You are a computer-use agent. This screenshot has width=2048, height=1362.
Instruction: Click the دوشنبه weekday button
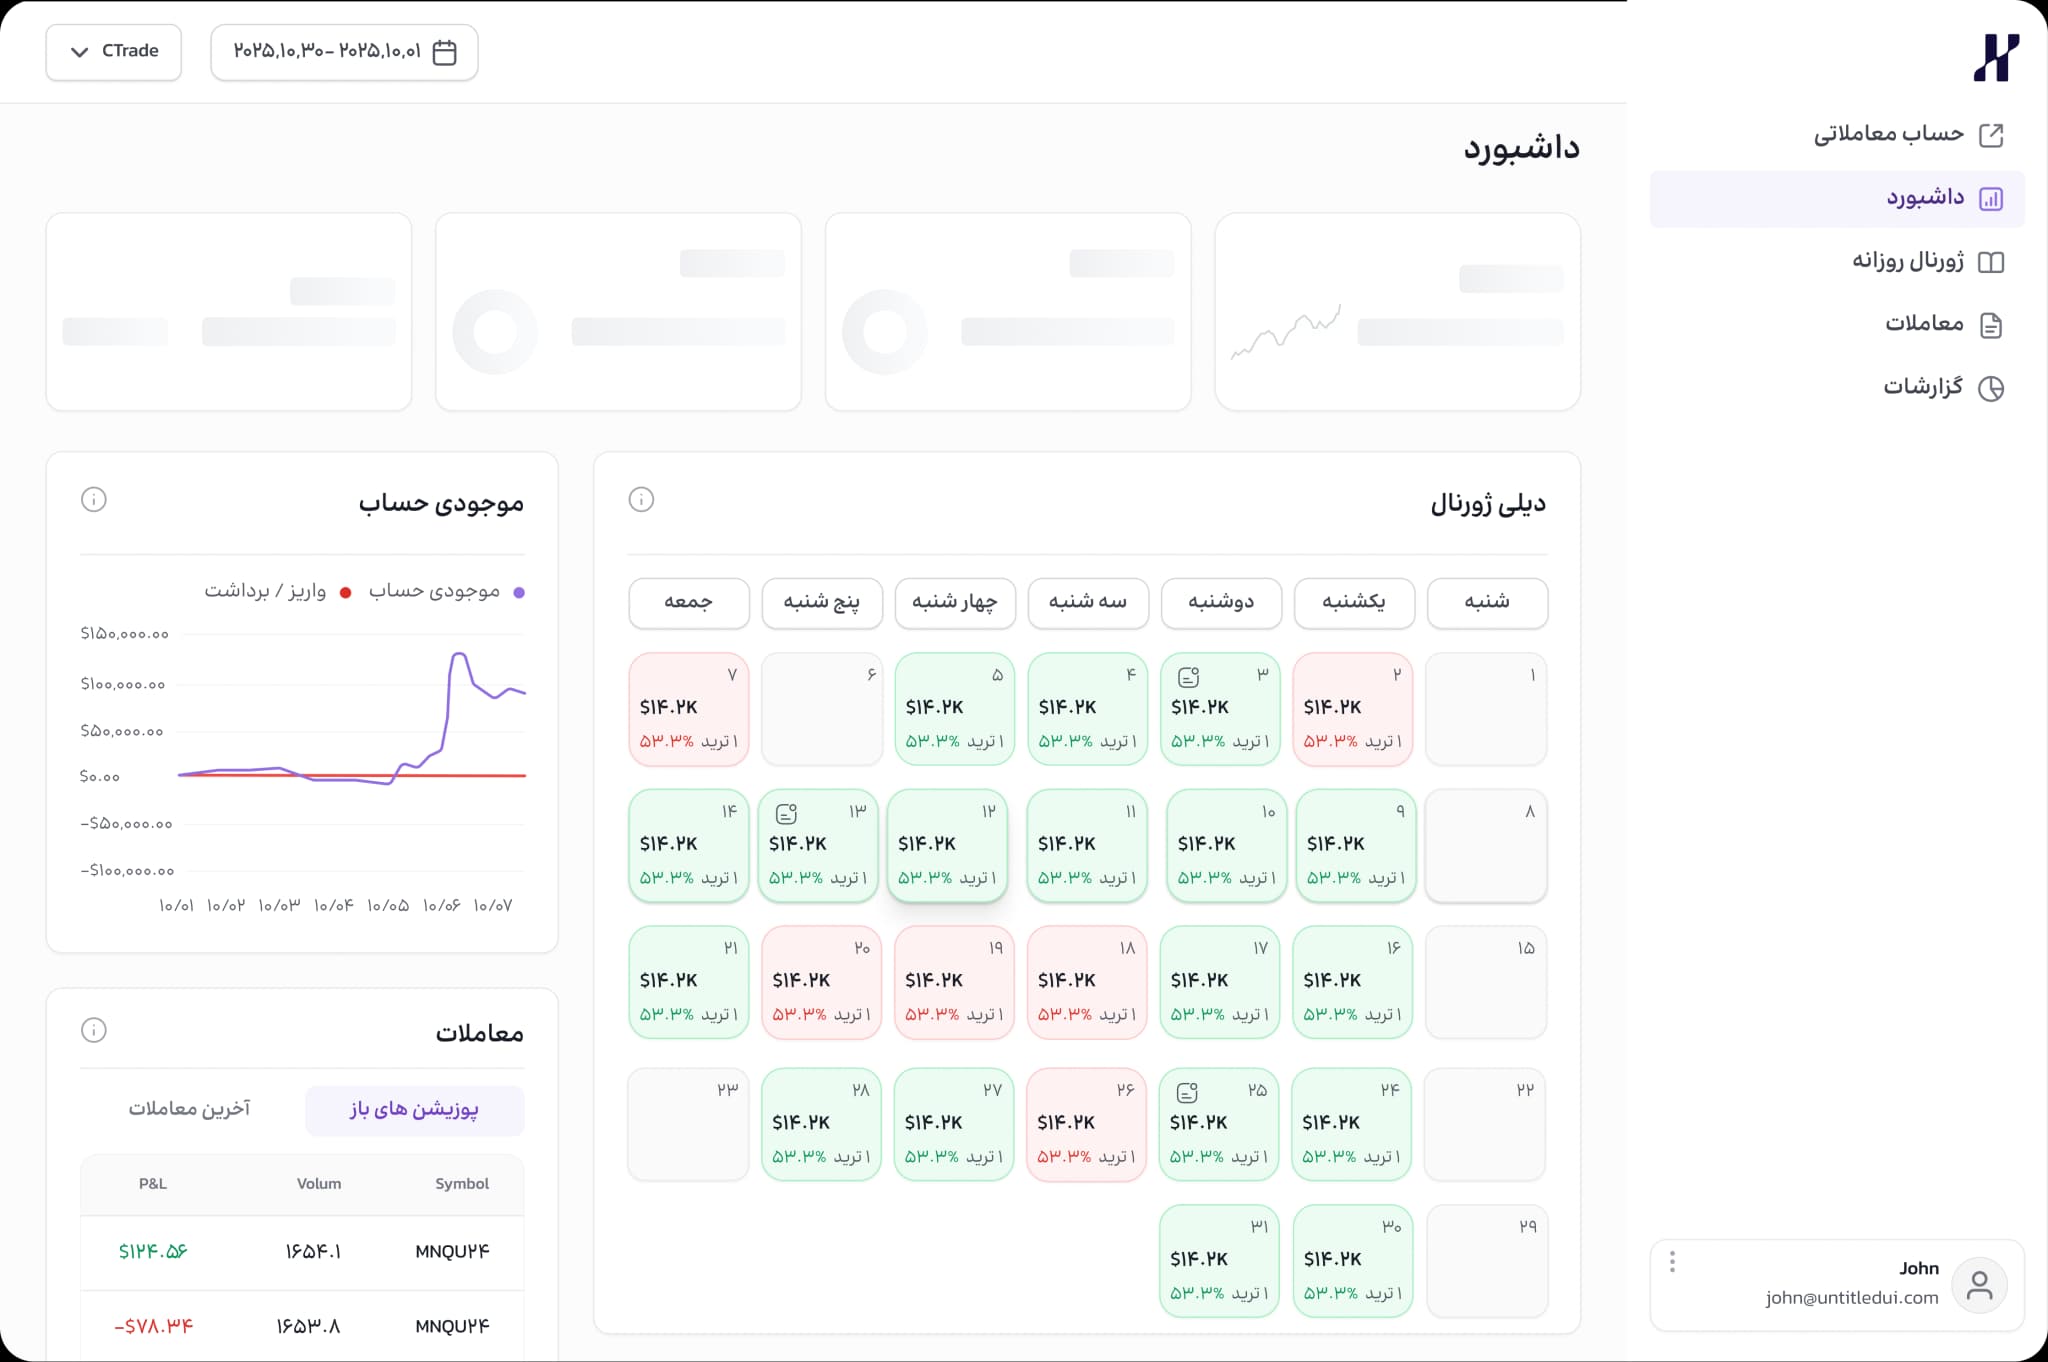1220,602
